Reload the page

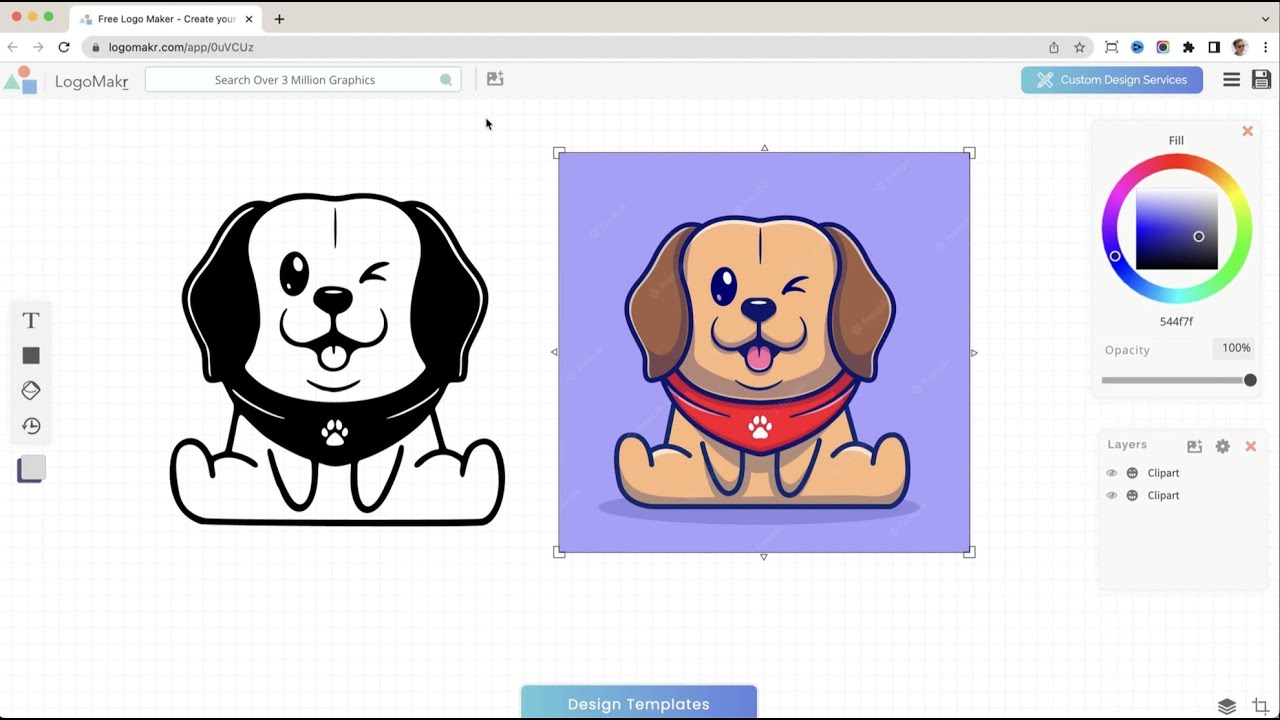tap(64, 47)
